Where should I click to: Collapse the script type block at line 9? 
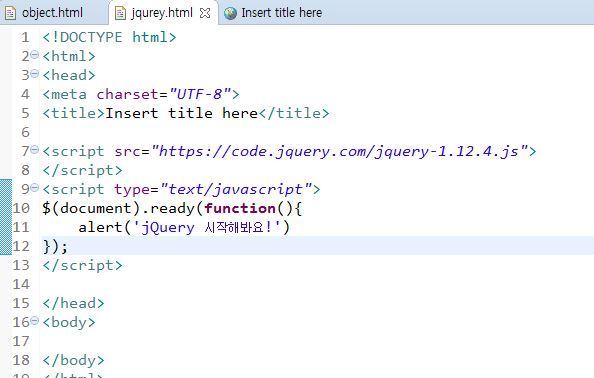coord(34,187)
